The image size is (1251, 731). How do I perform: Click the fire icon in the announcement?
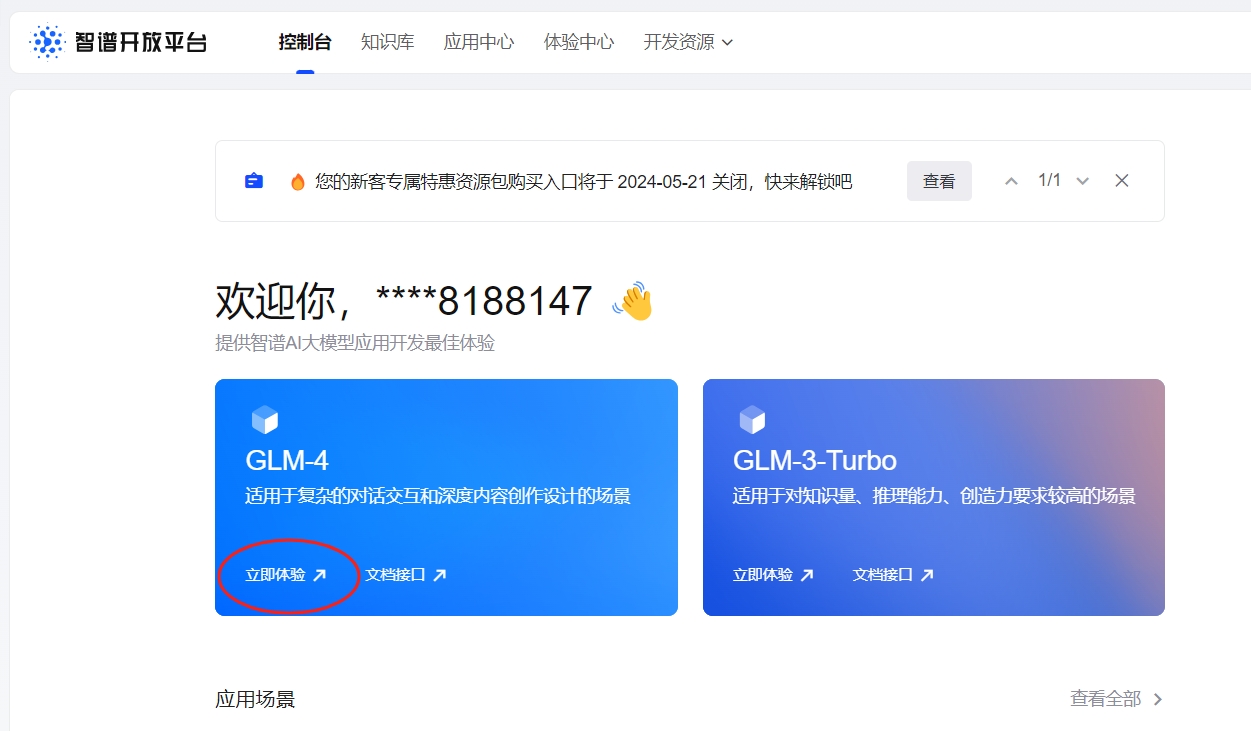click(297, 182)
